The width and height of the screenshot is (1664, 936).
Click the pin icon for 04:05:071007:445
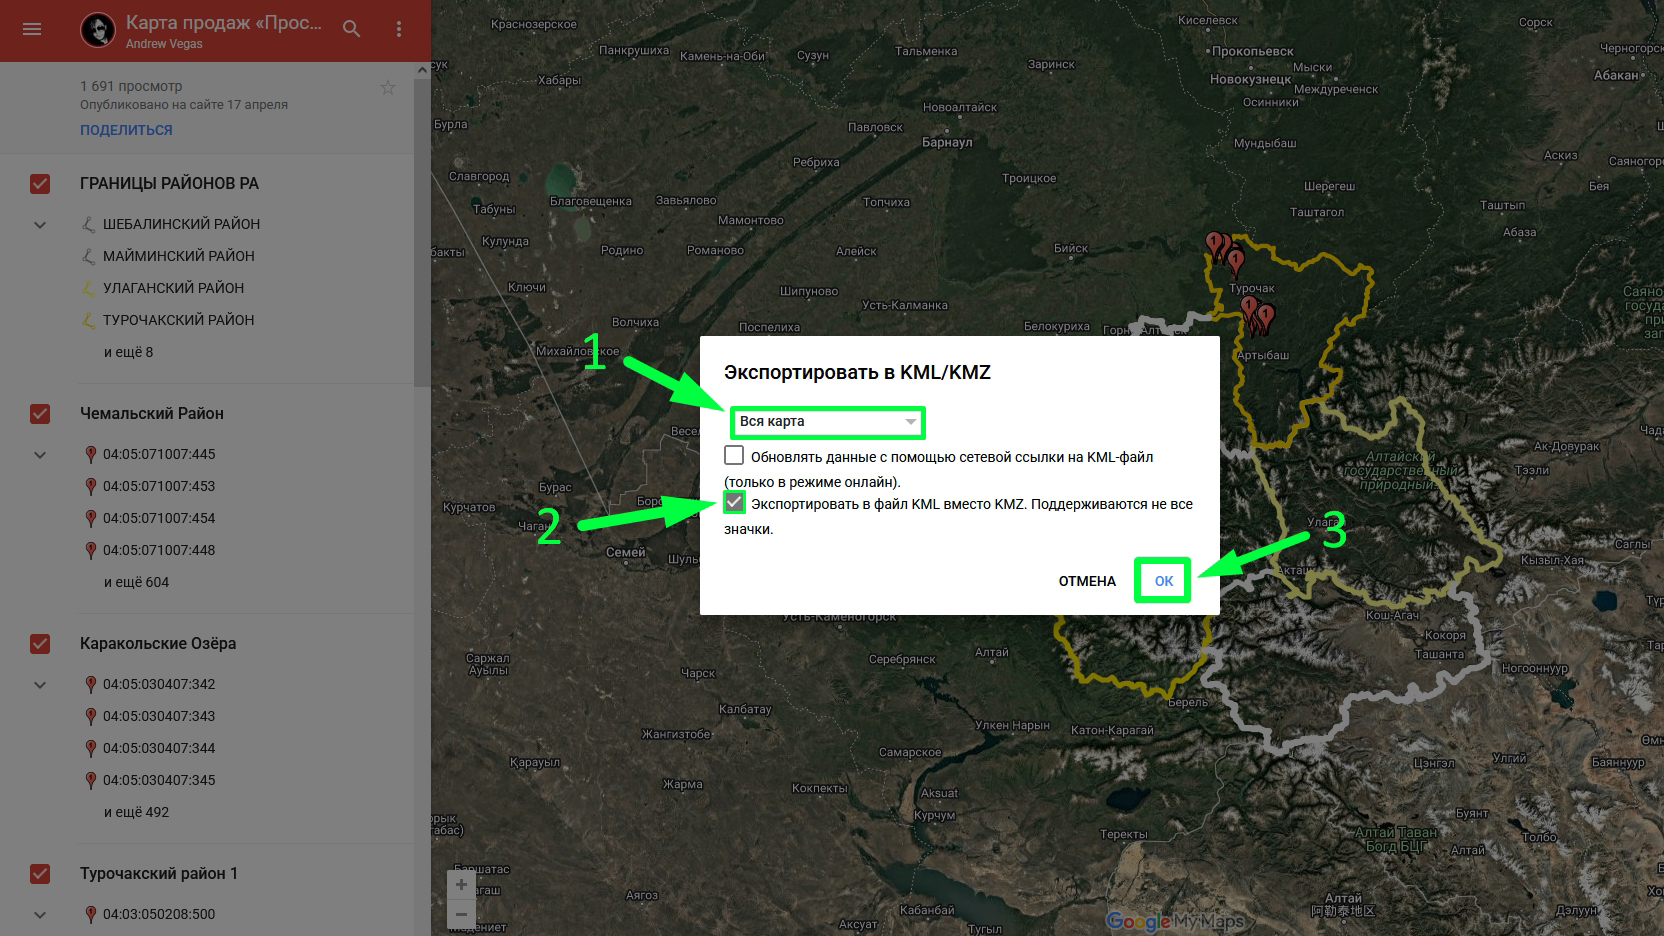(x=90, y=455)
